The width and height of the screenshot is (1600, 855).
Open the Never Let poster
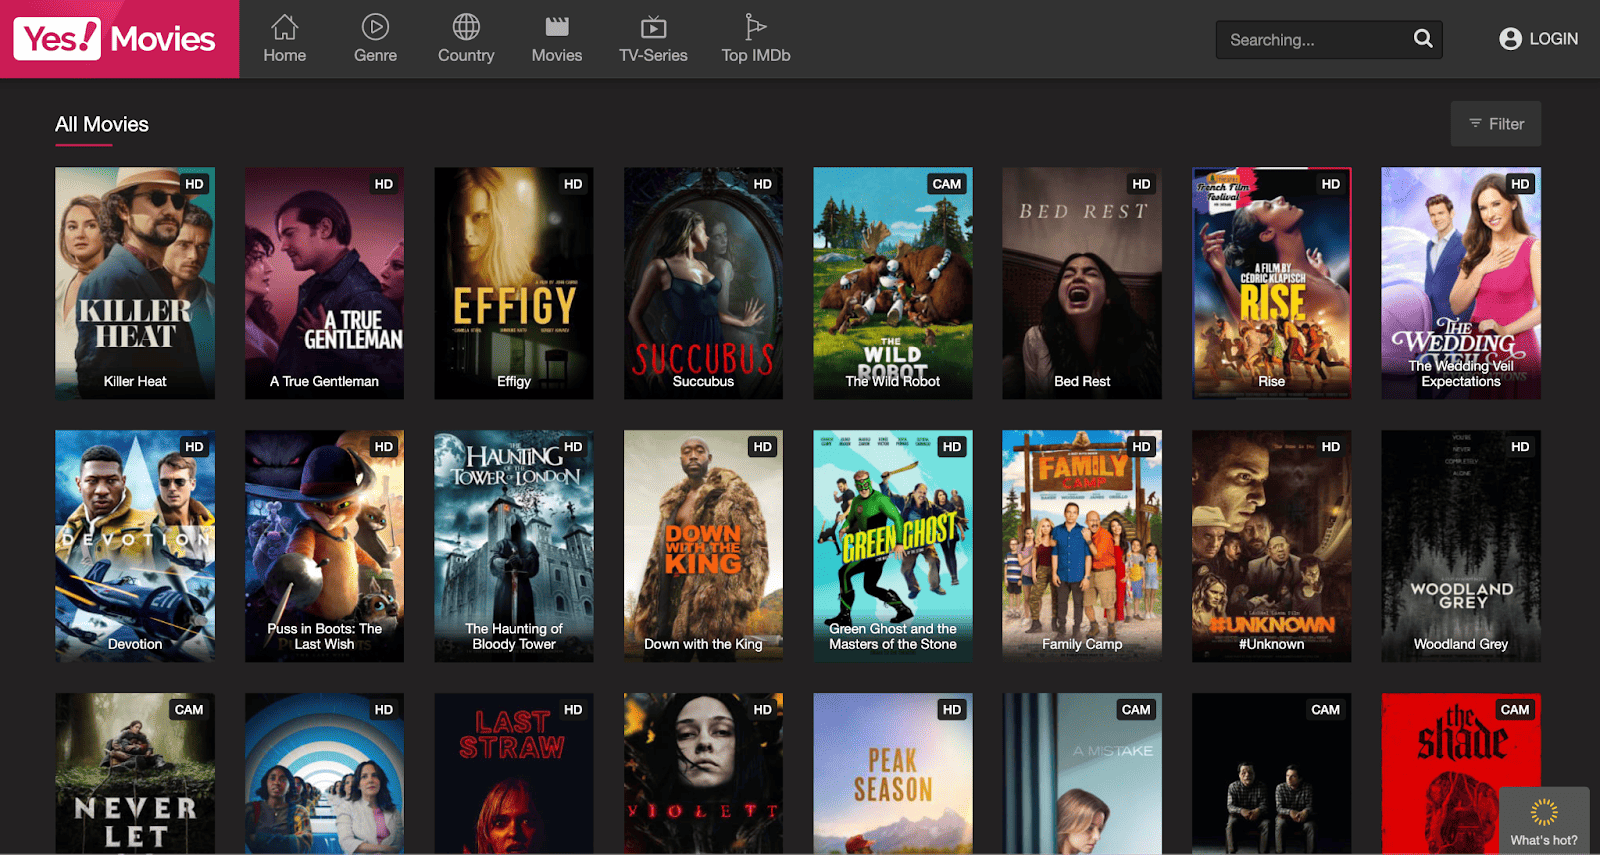pos(135,773)
